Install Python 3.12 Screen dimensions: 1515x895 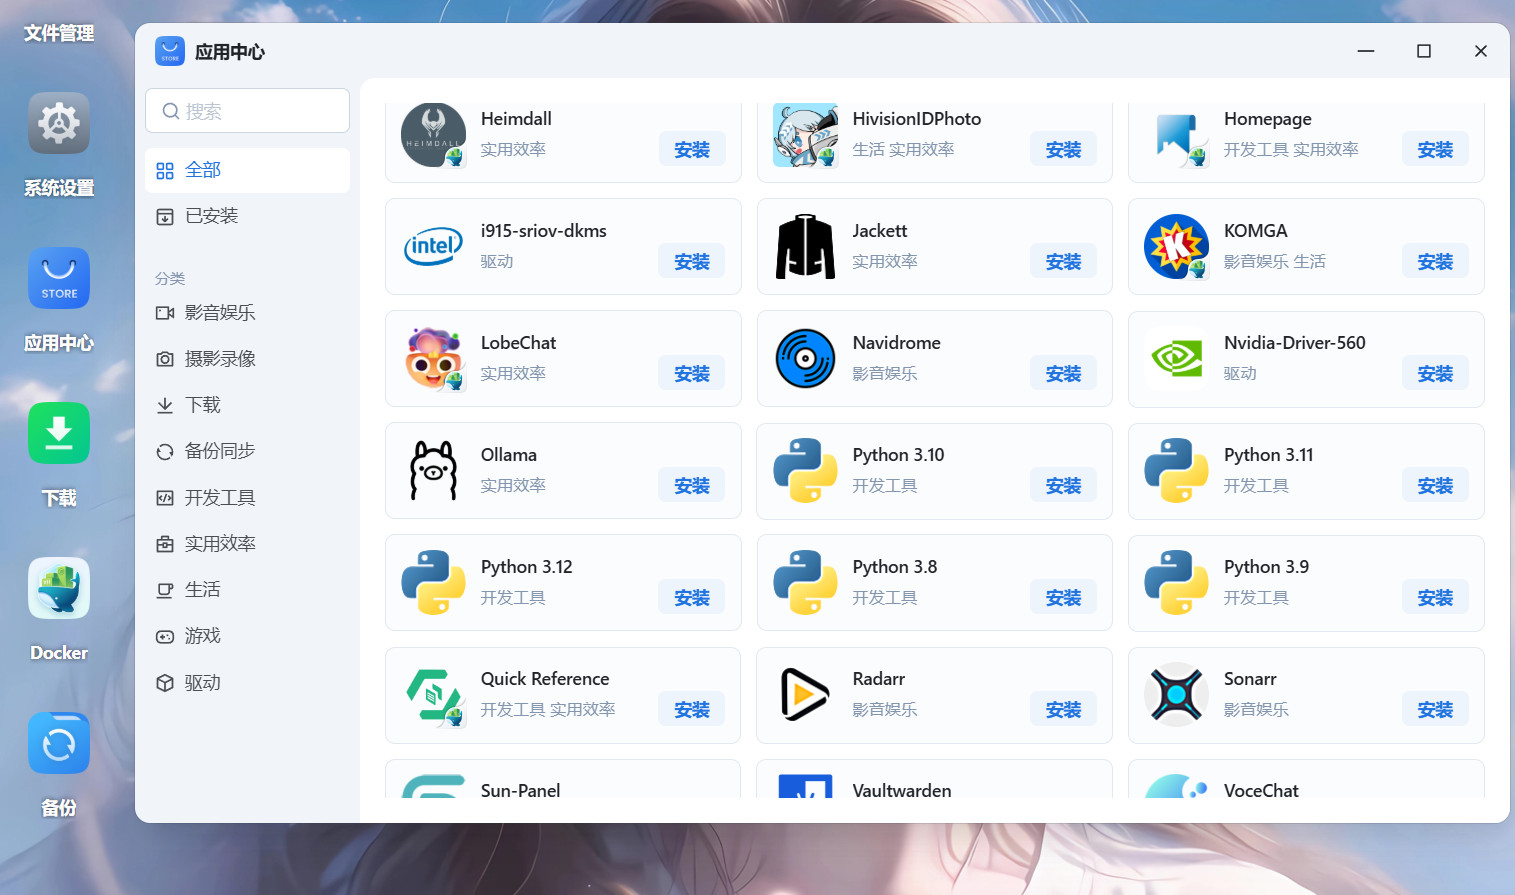(x=692, y=597)
